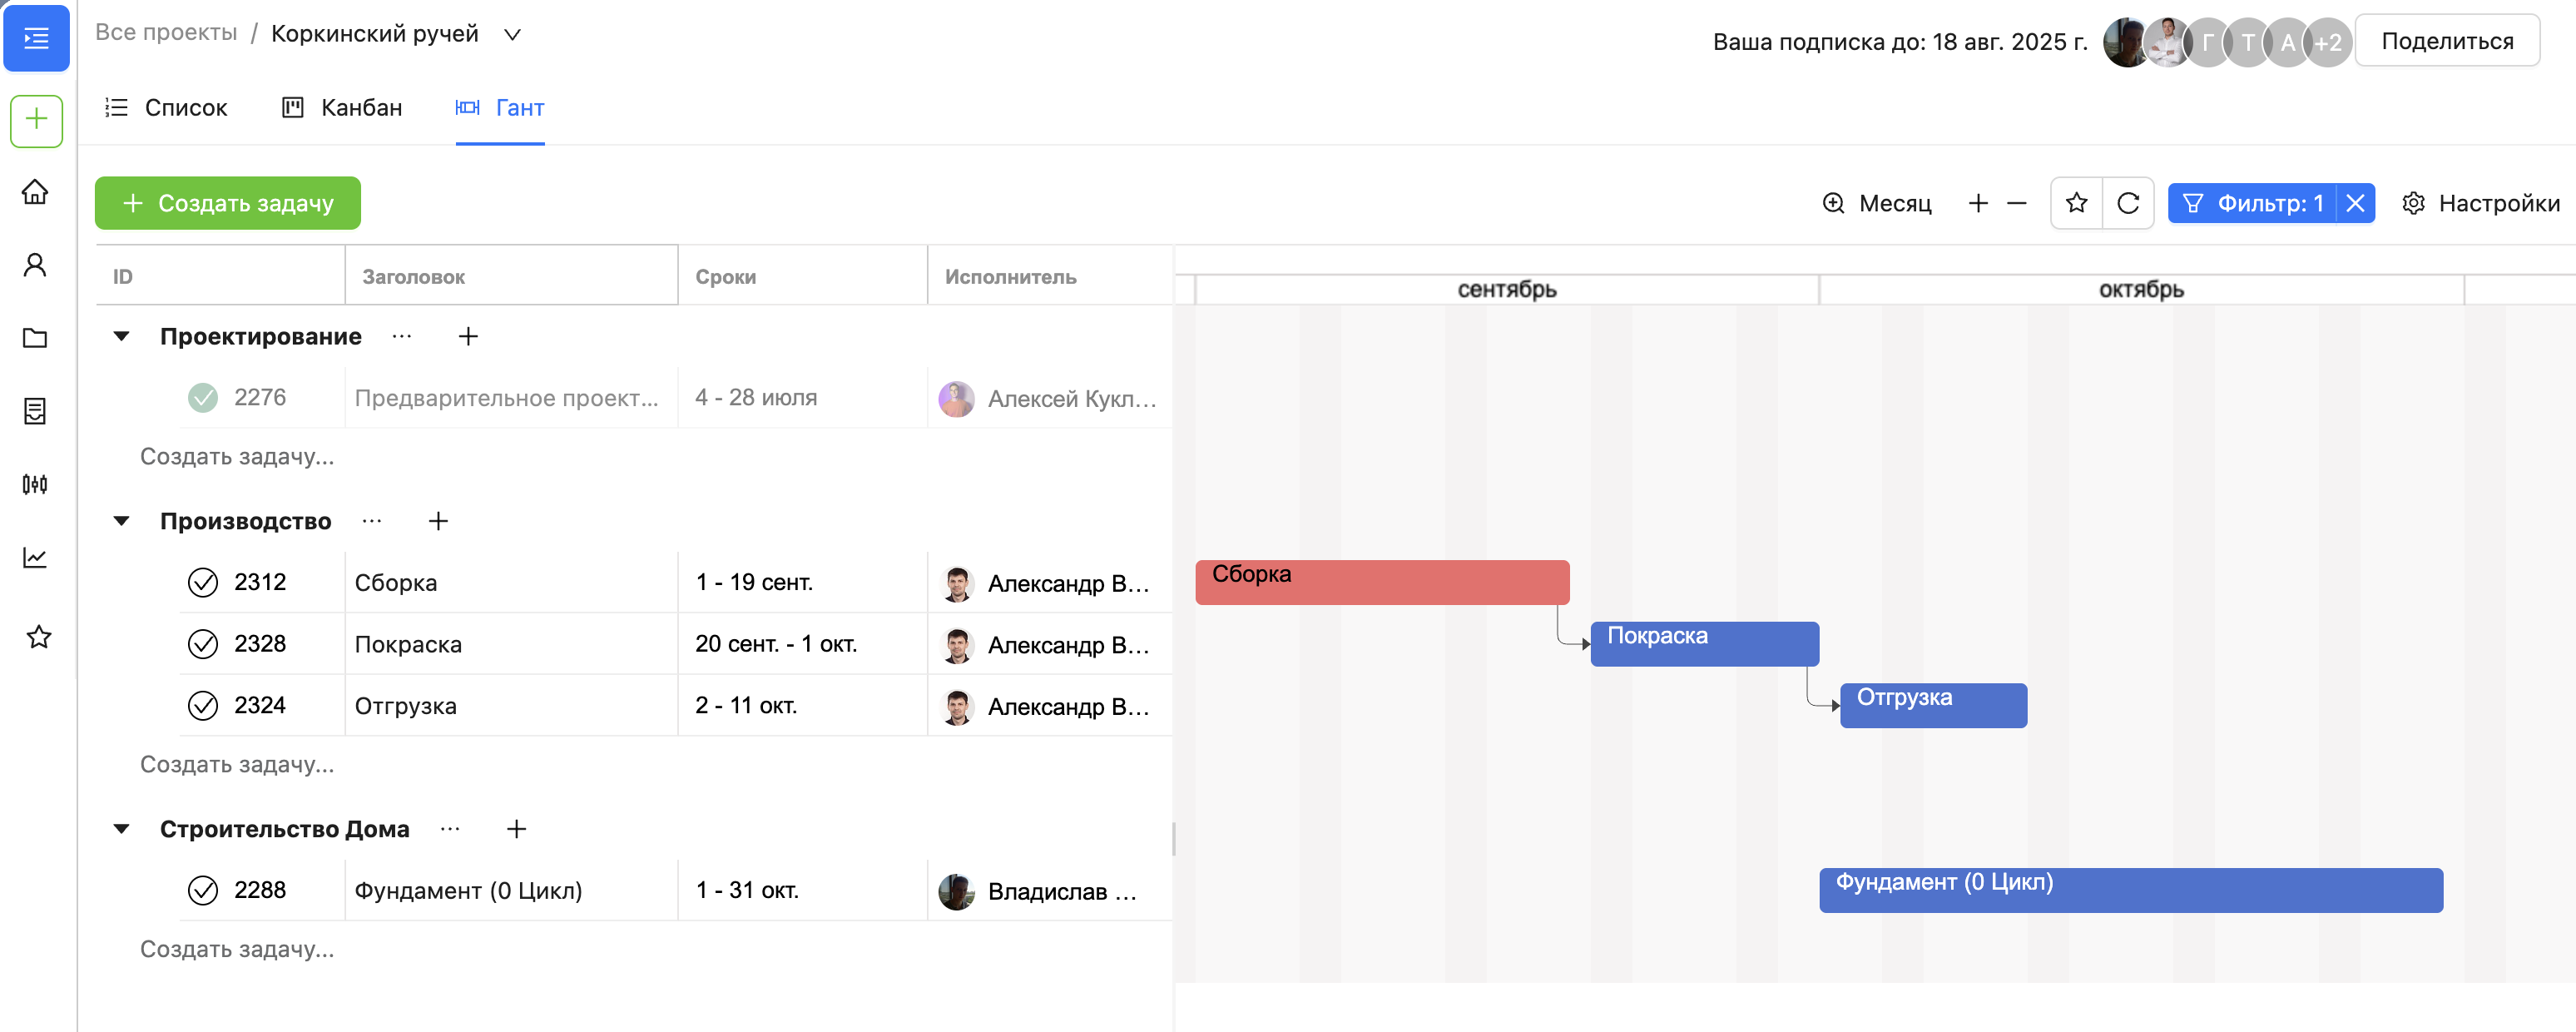Open the user profile icon in sidebar
Image resolution: width=2576 pixels, height=1032 pixels.
point(36,265)
